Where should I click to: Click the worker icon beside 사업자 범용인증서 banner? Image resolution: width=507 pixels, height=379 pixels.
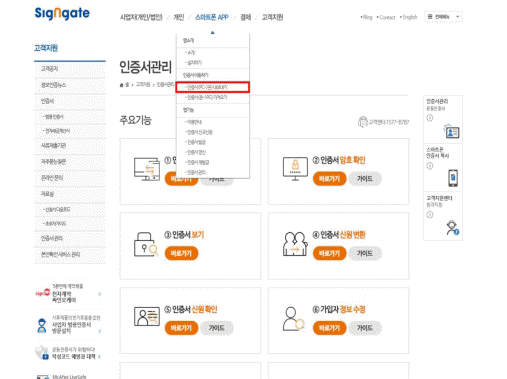click(x=42, y=326)
